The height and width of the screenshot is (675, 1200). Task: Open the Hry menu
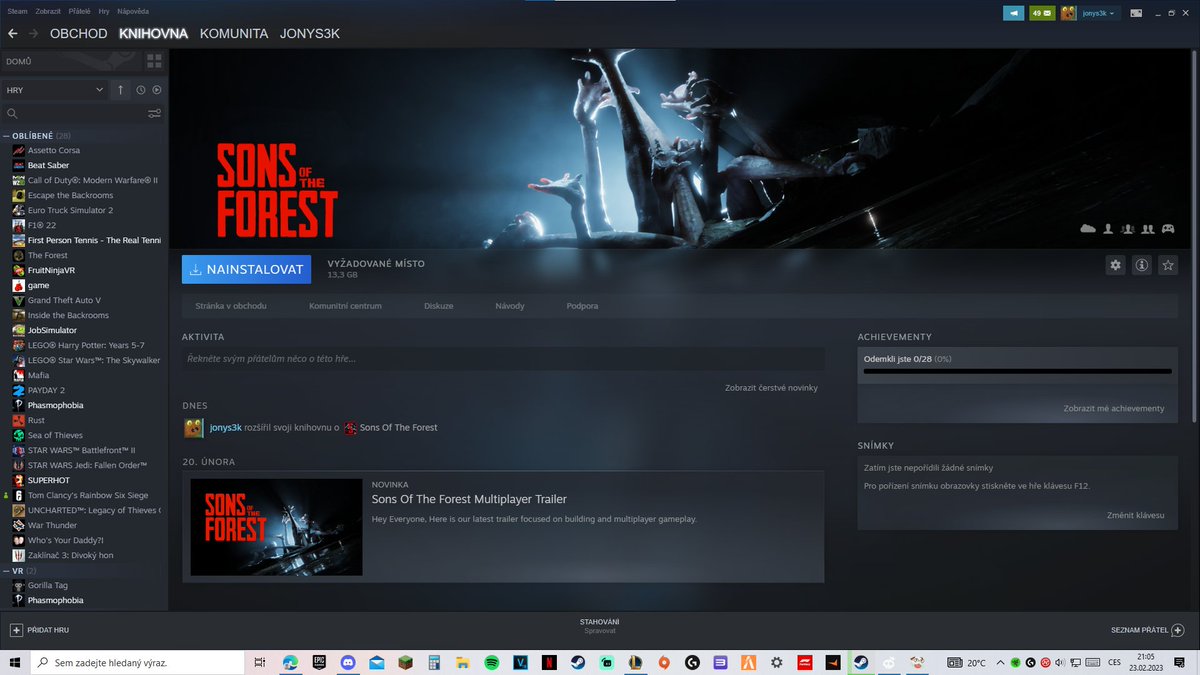(x=105, y=10)
